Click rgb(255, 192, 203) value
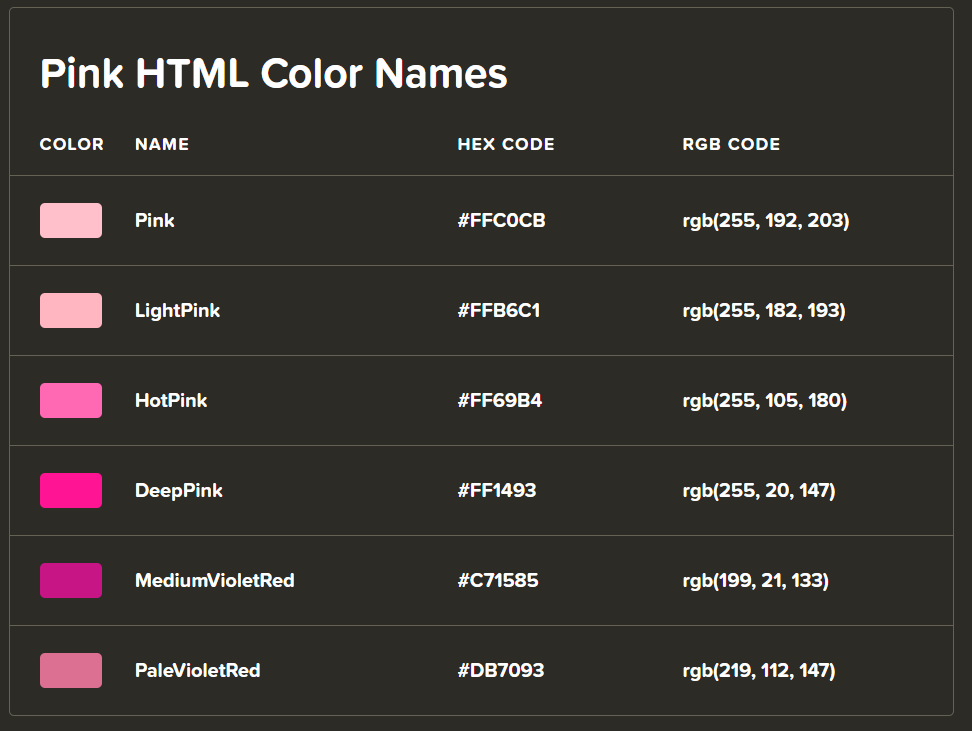The width and height of the screenshot is (972, 731). click(765, 221)
